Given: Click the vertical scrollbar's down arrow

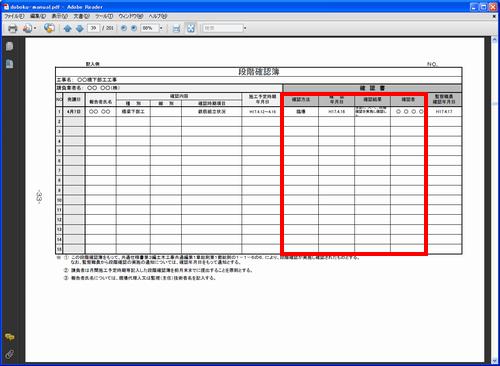Looking at the screenshot, I should coord(494,360).
